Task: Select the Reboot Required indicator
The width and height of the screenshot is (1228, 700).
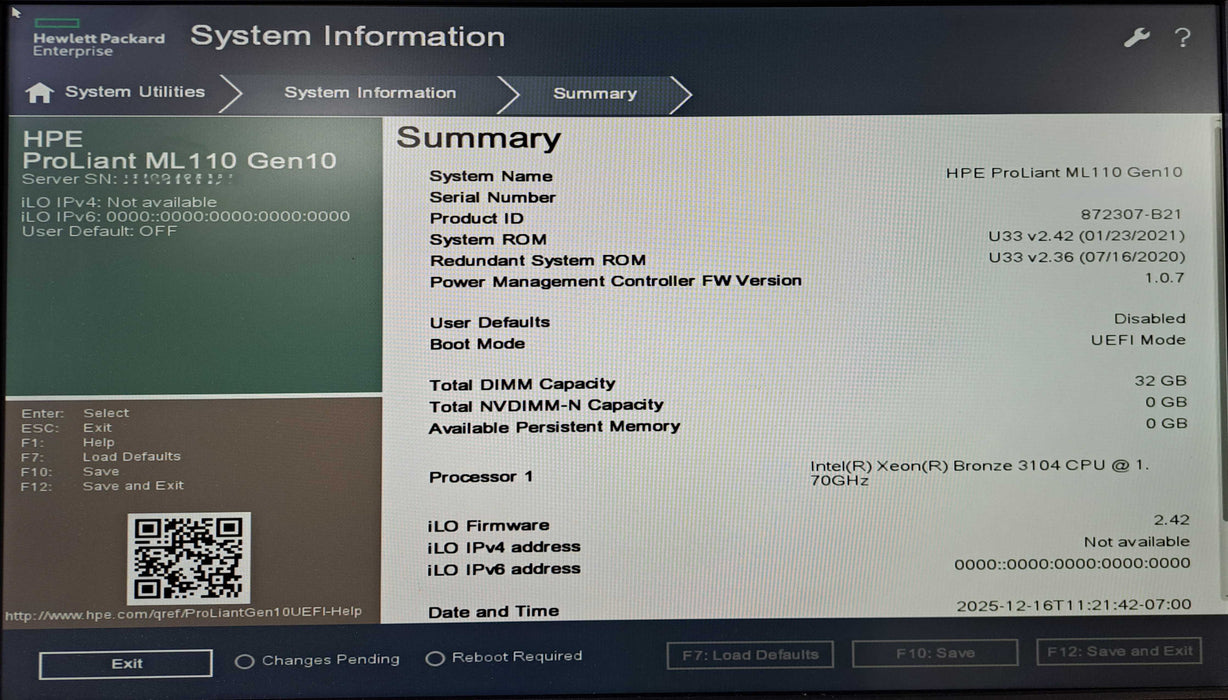Action: click(x=504, y=657)
